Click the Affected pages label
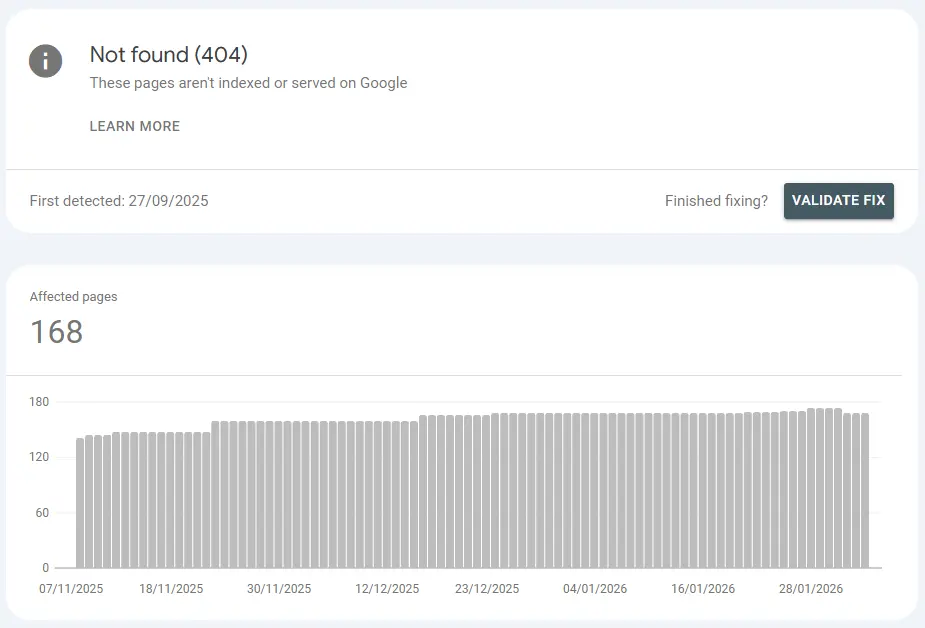 tap(73, 297)
